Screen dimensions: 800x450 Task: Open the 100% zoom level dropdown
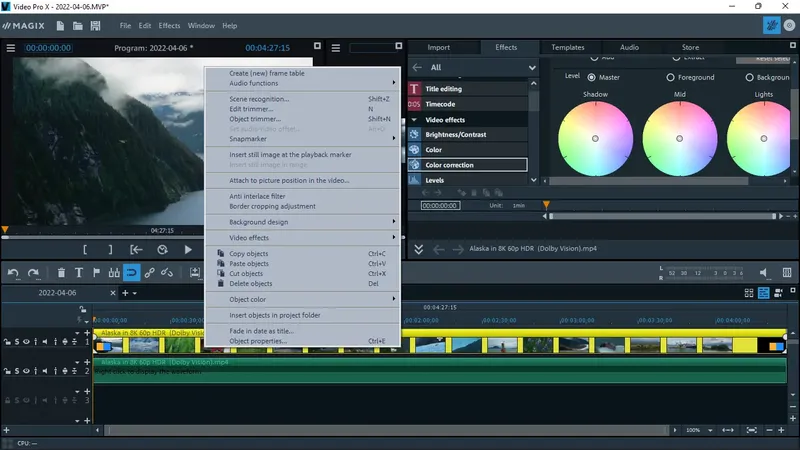coord(710,431)
